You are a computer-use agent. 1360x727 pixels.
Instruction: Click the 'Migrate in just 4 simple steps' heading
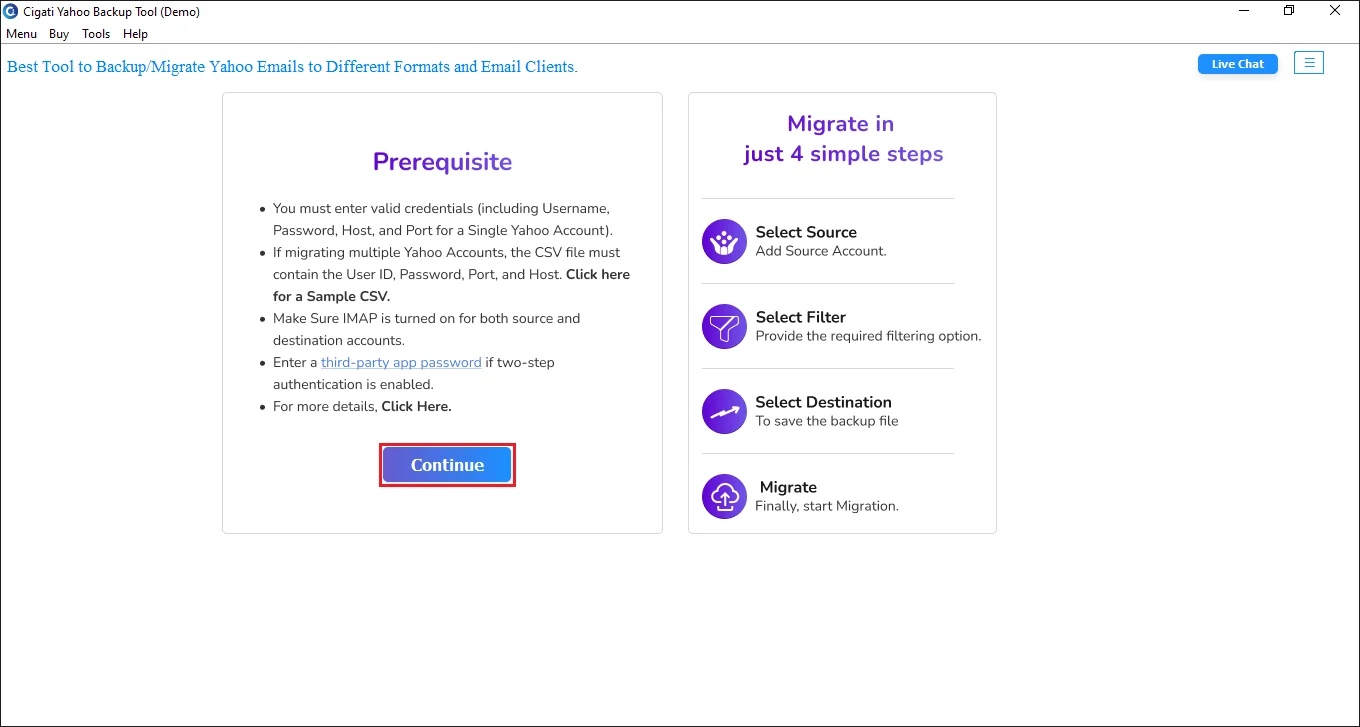pos(842,139)
